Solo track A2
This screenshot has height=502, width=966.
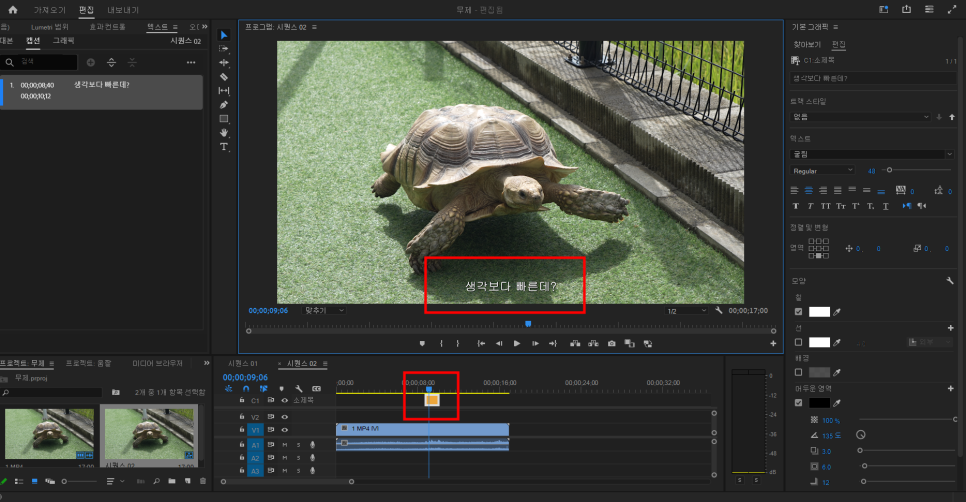coord(299,458)
